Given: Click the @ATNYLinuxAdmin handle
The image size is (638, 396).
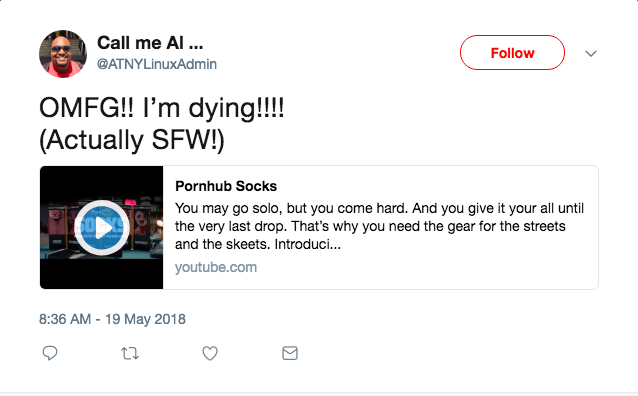Looking at the screenshot, I should point(157,64).
